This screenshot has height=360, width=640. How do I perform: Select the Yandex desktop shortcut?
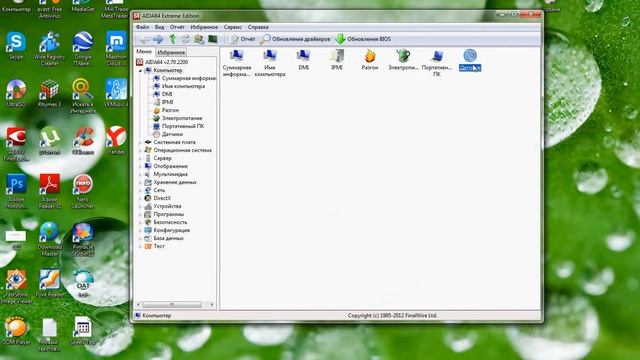(x=116, y=141)
